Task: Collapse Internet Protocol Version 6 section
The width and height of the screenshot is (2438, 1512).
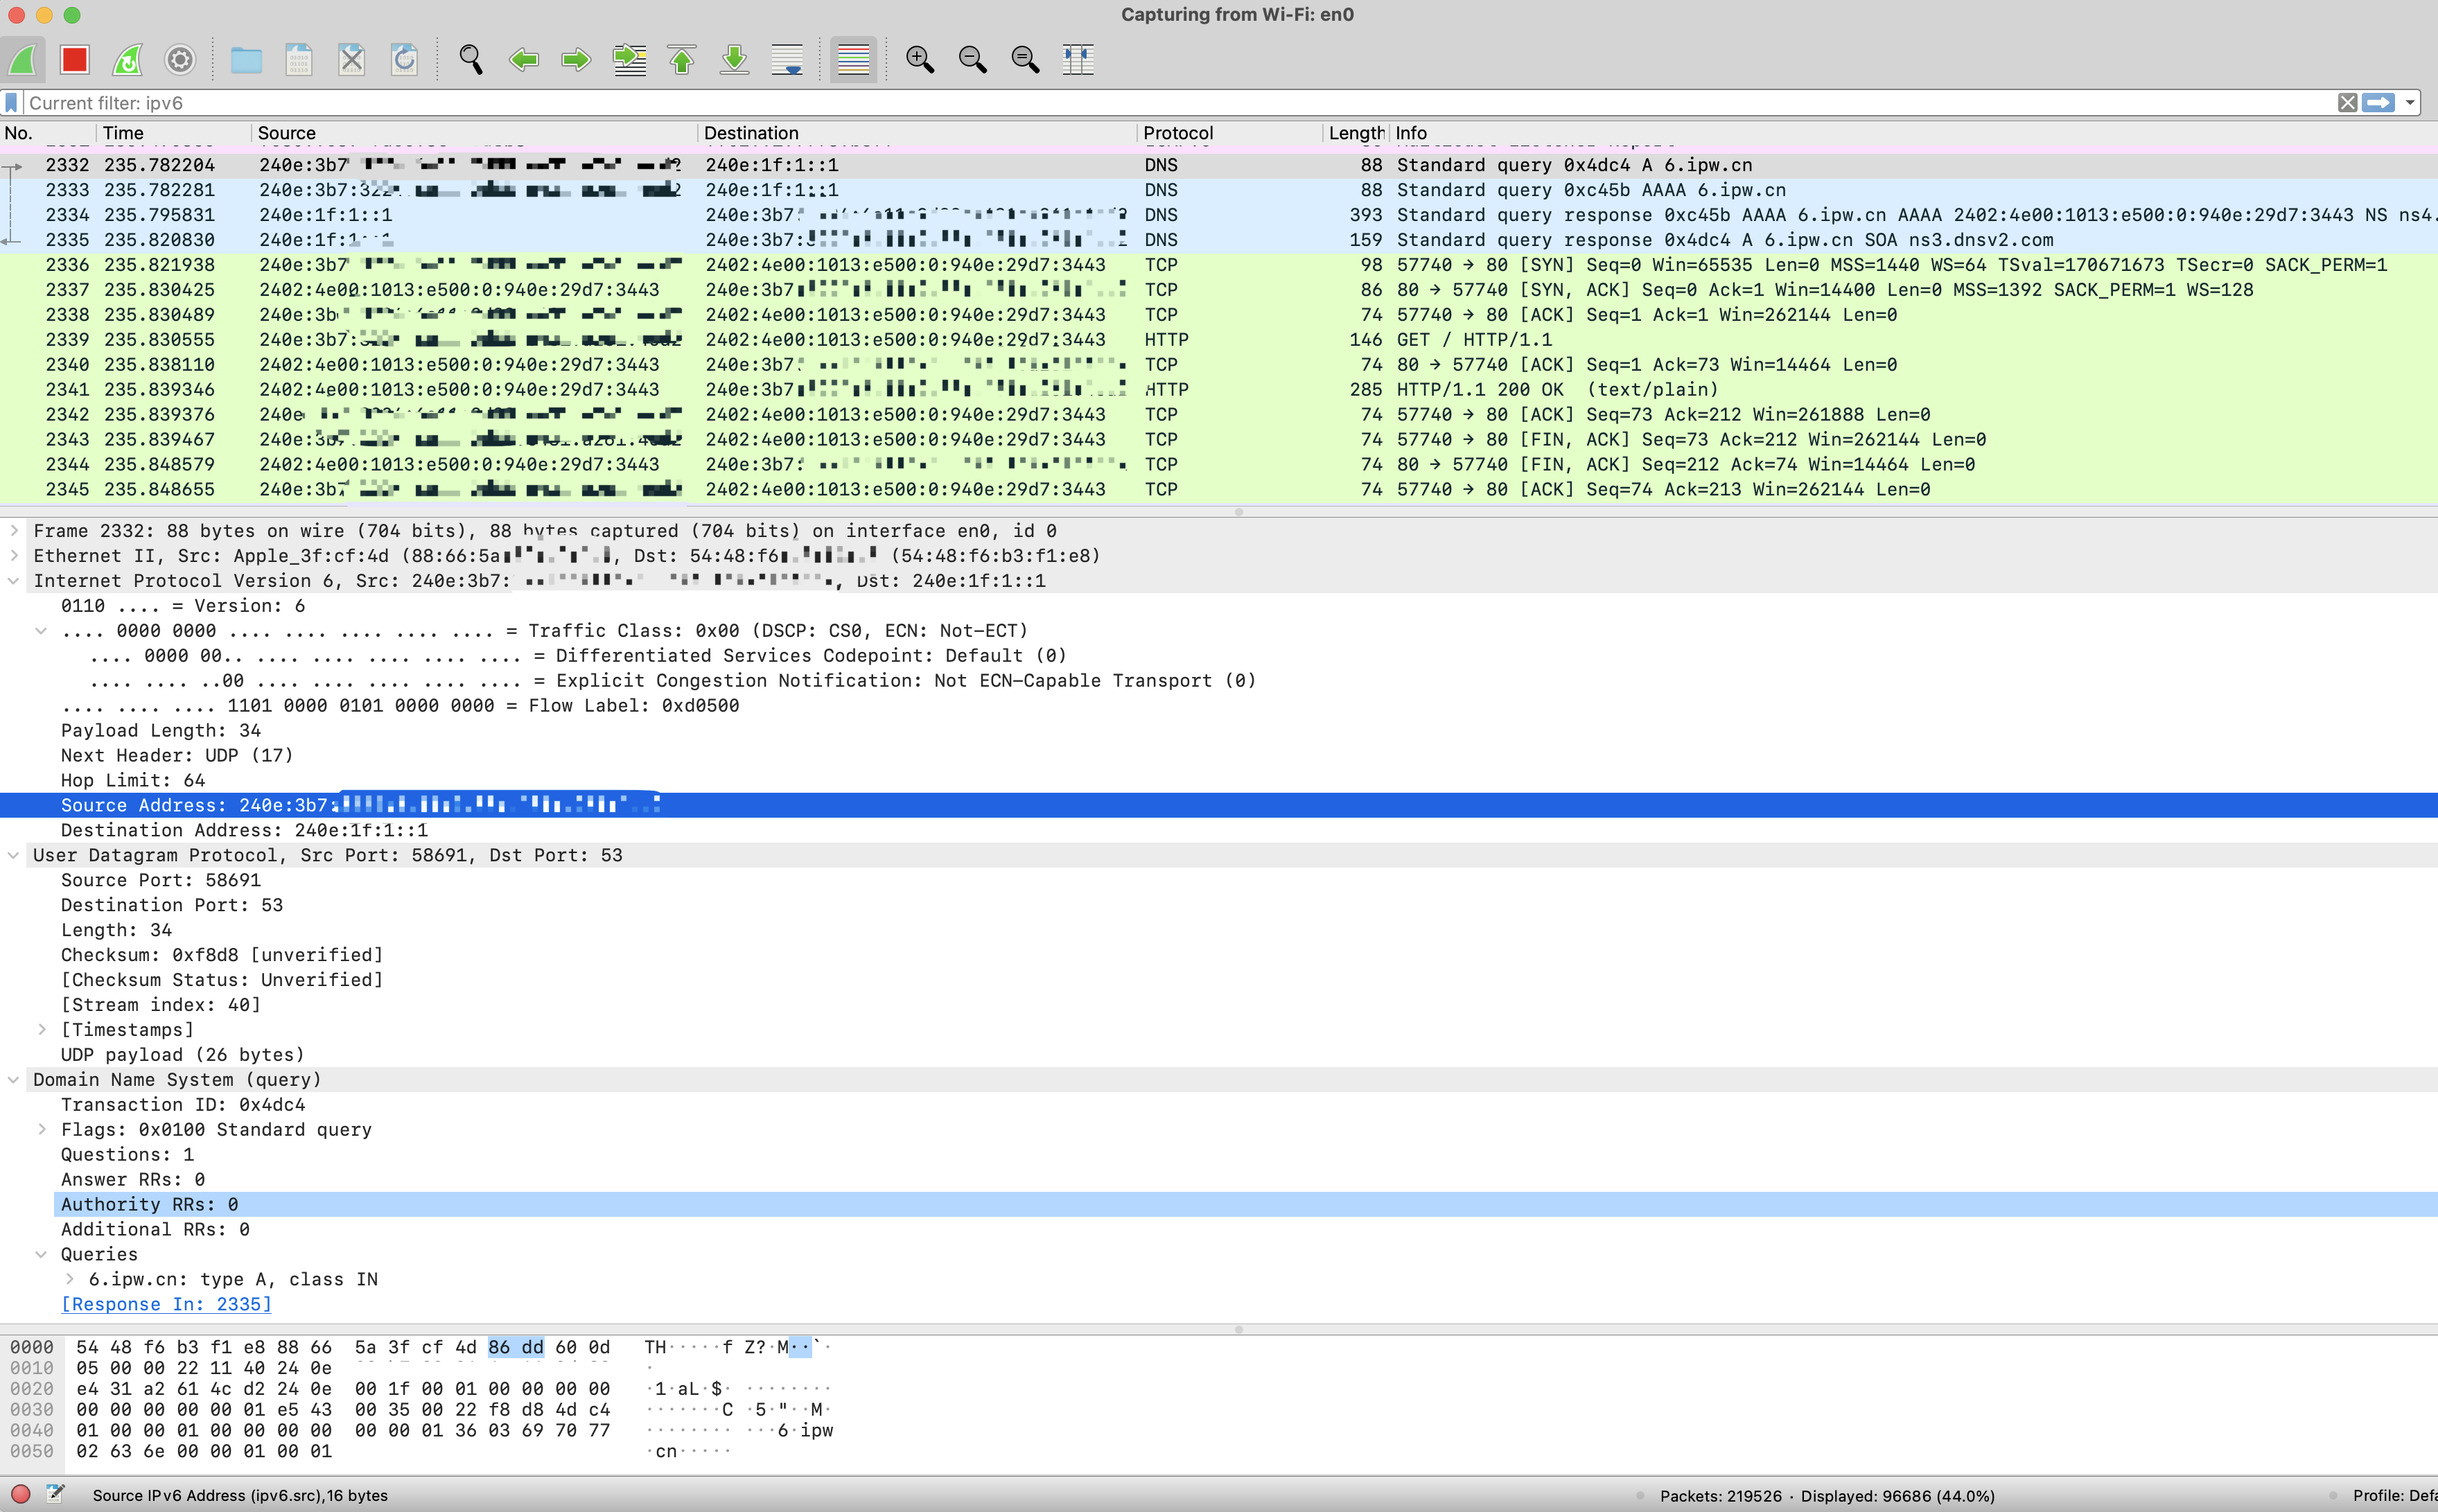Action: 14,581
